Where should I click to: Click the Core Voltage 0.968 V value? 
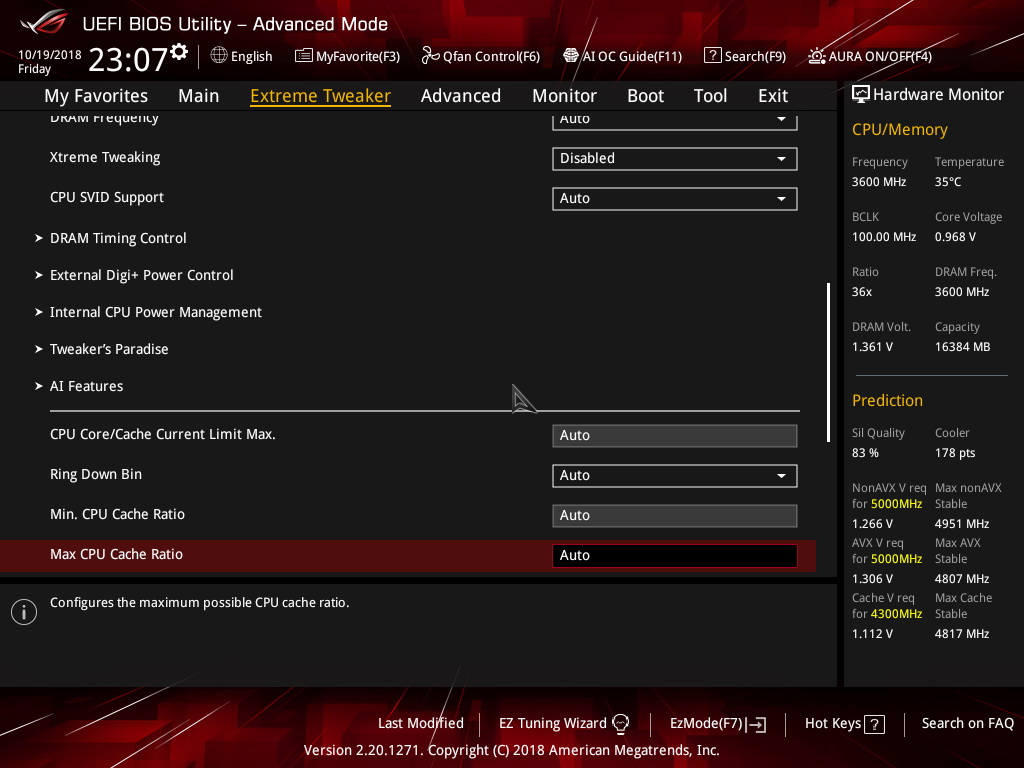pos(955,237)
